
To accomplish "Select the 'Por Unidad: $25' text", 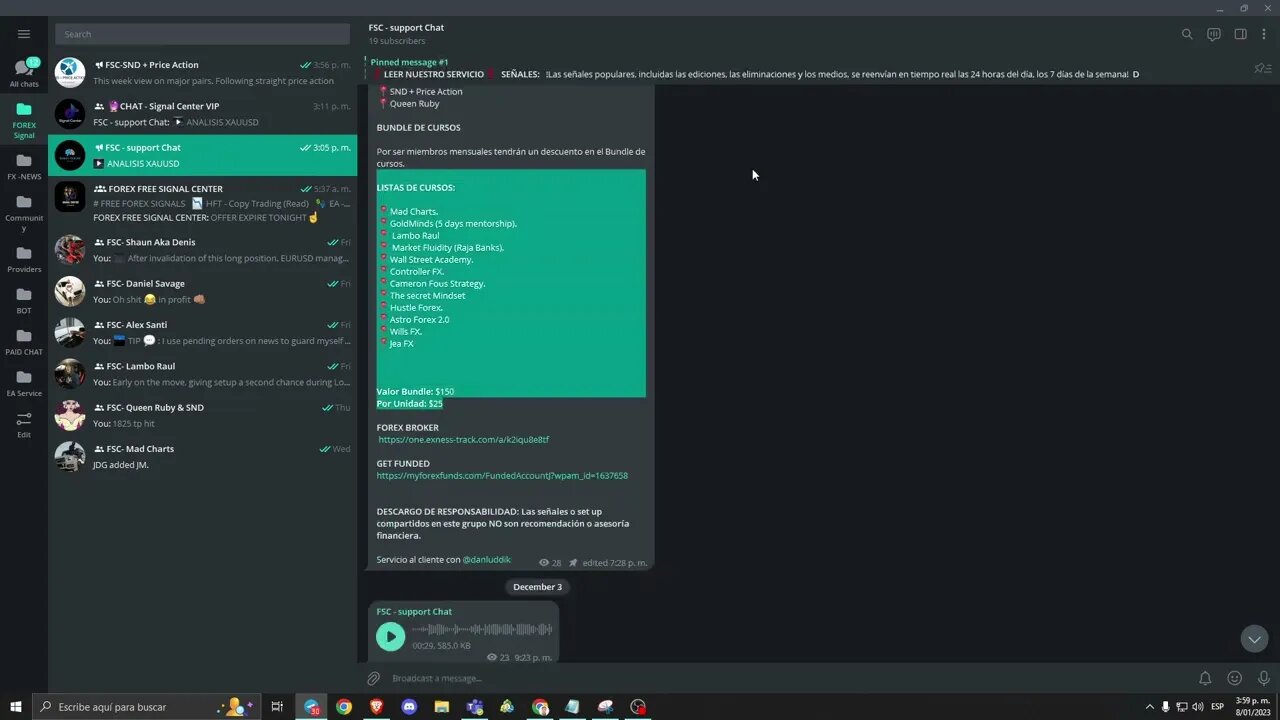I will 409,404.
